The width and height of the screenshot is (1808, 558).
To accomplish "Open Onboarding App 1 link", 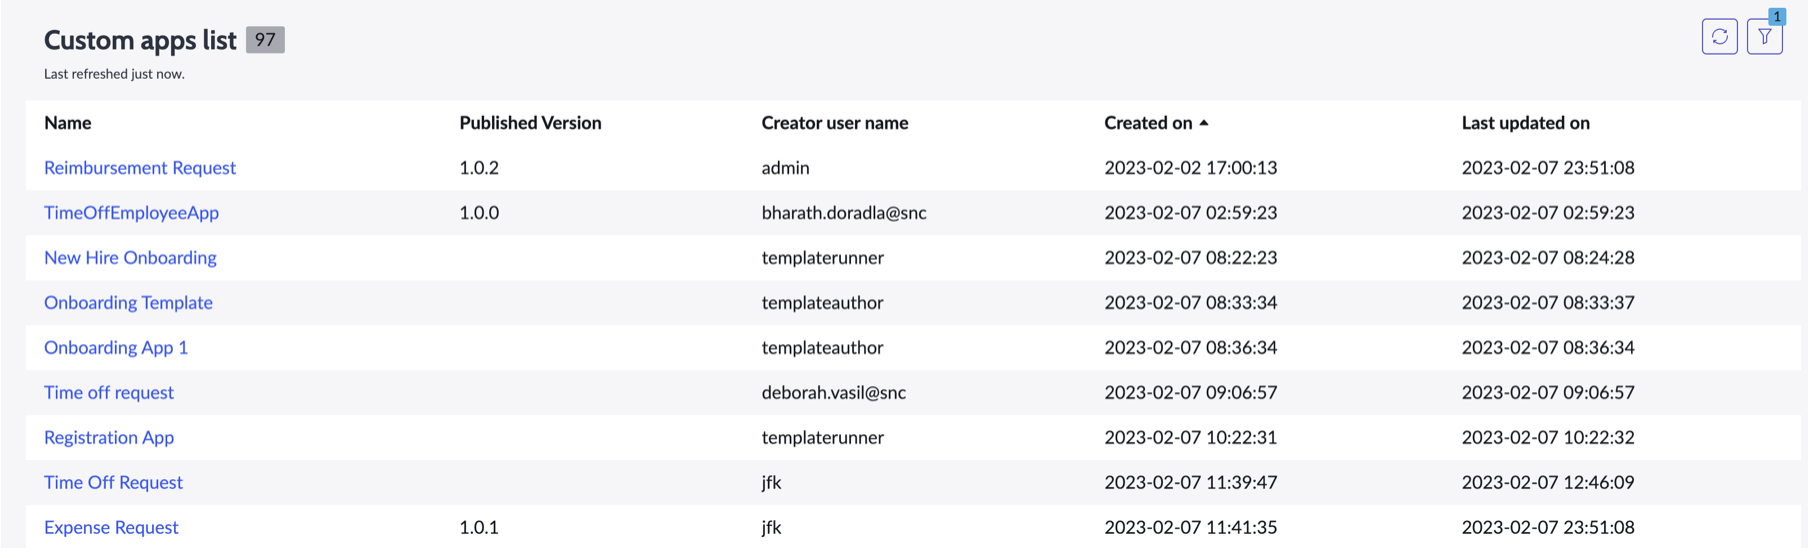I will tap(116, 347).
